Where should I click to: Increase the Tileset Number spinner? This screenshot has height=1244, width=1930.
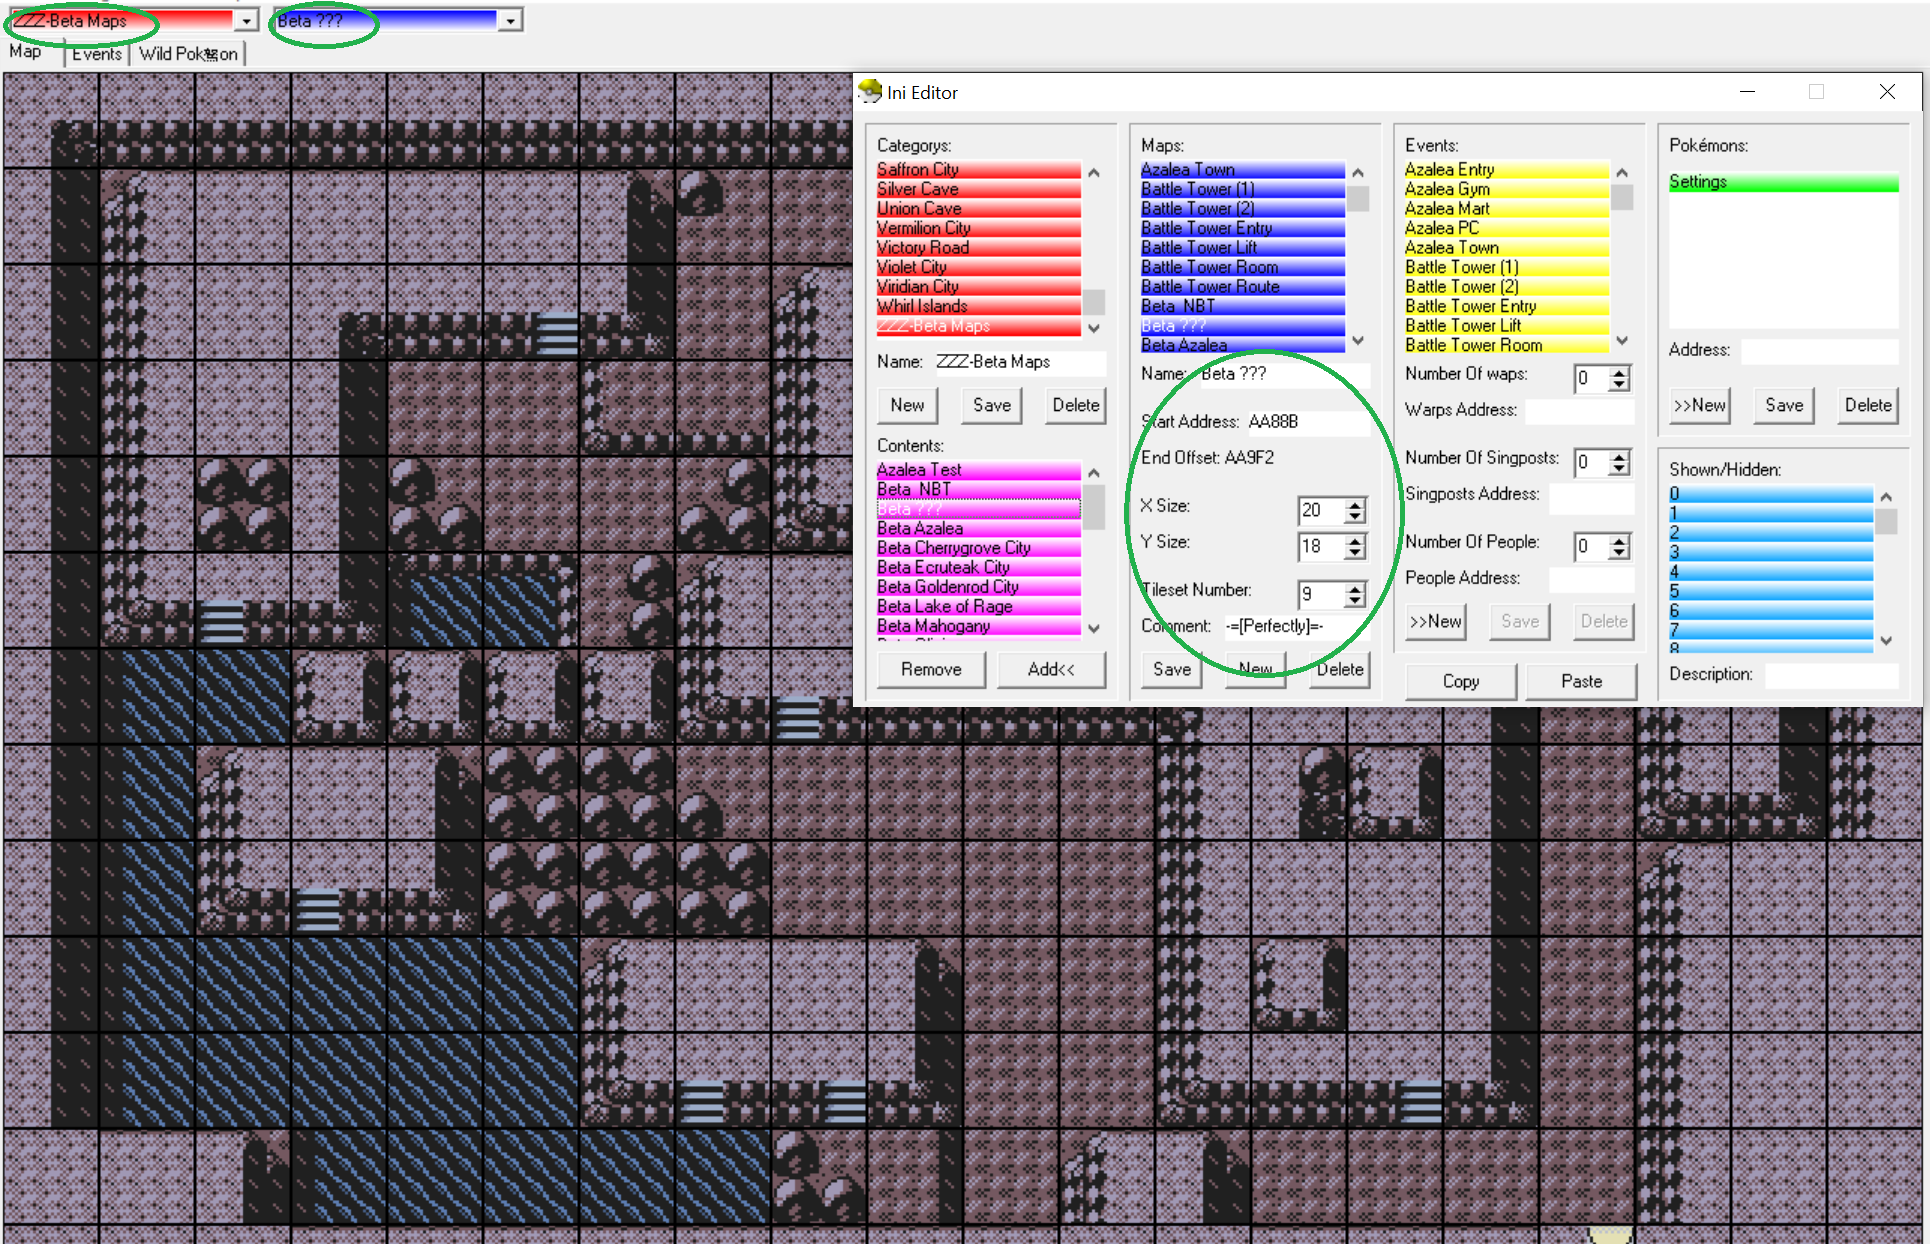pos(1355,589)
